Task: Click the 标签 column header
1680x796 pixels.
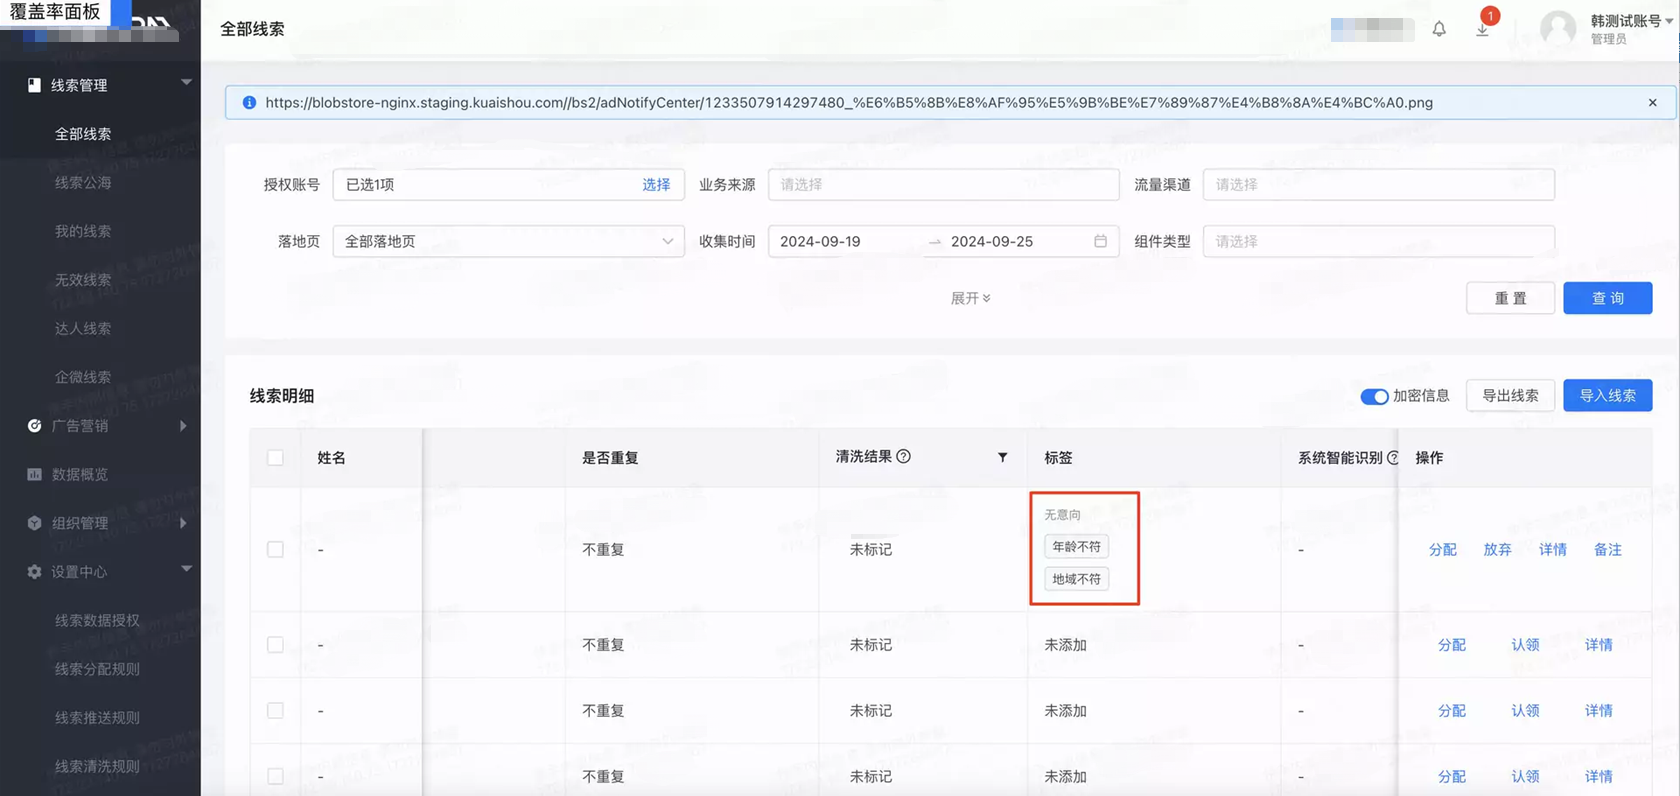Action: click(1058, 457)
